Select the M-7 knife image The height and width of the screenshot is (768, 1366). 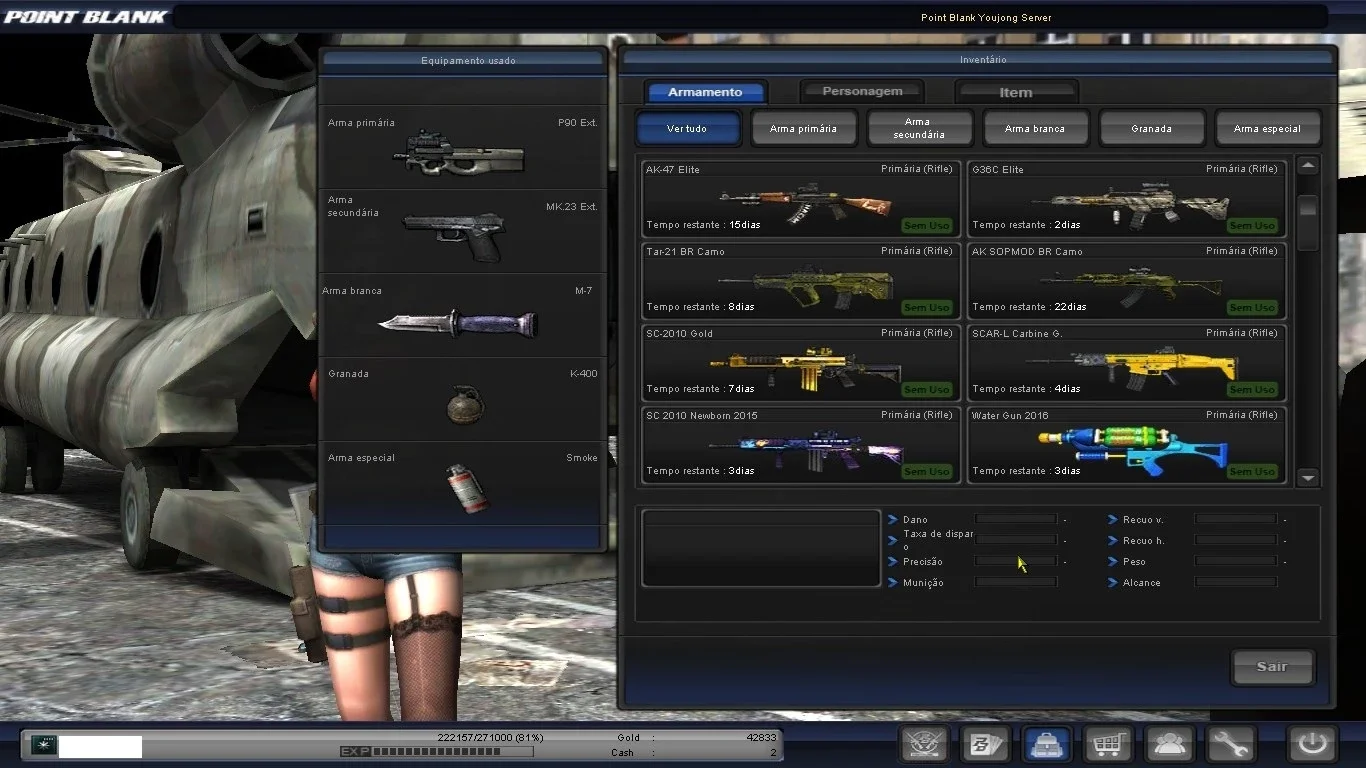(x=458, y=324)
